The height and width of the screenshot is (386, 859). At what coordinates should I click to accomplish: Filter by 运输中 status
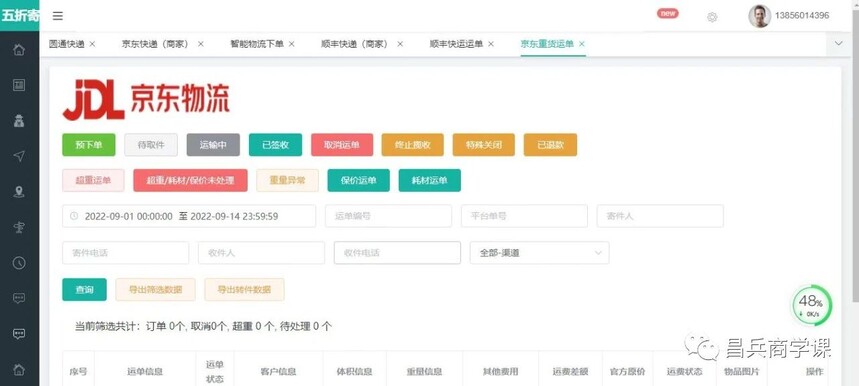213,145
